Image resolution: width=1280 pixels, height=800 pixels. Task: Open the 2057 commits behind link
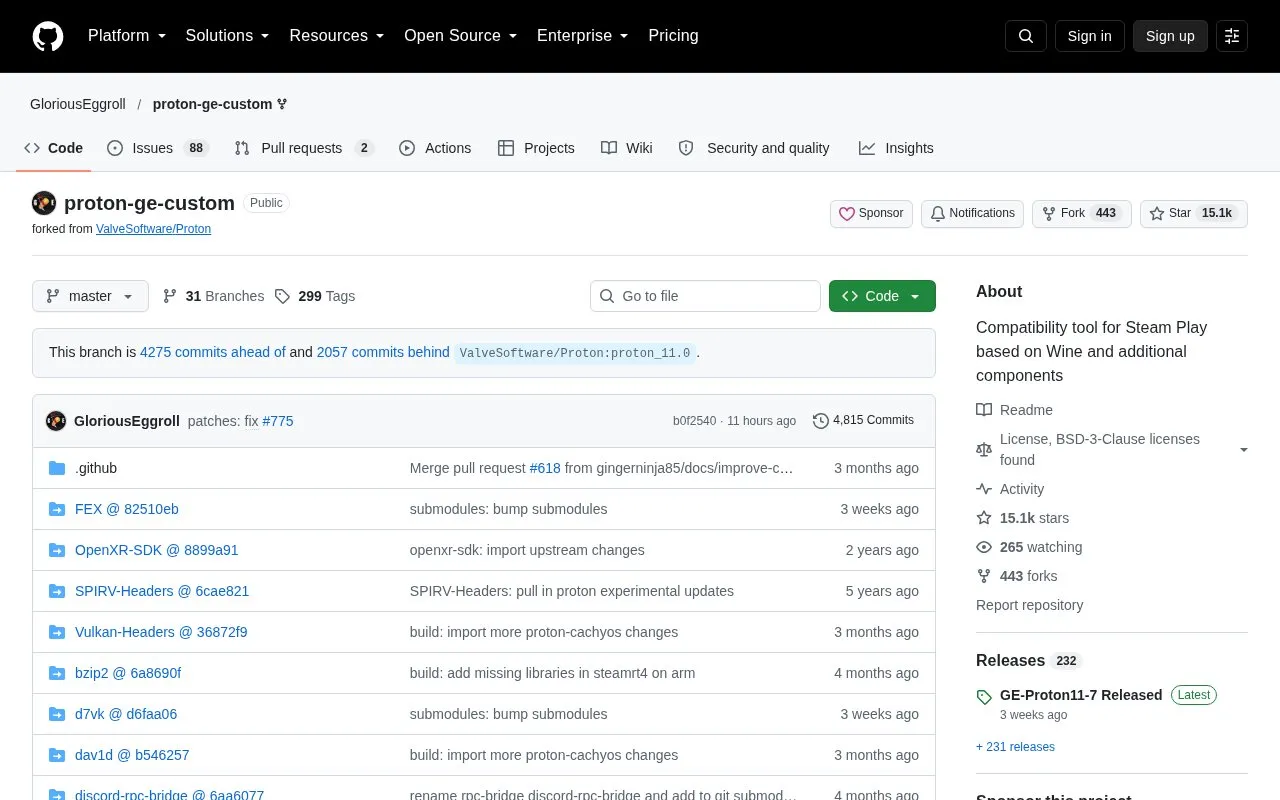tap(383, 352)
